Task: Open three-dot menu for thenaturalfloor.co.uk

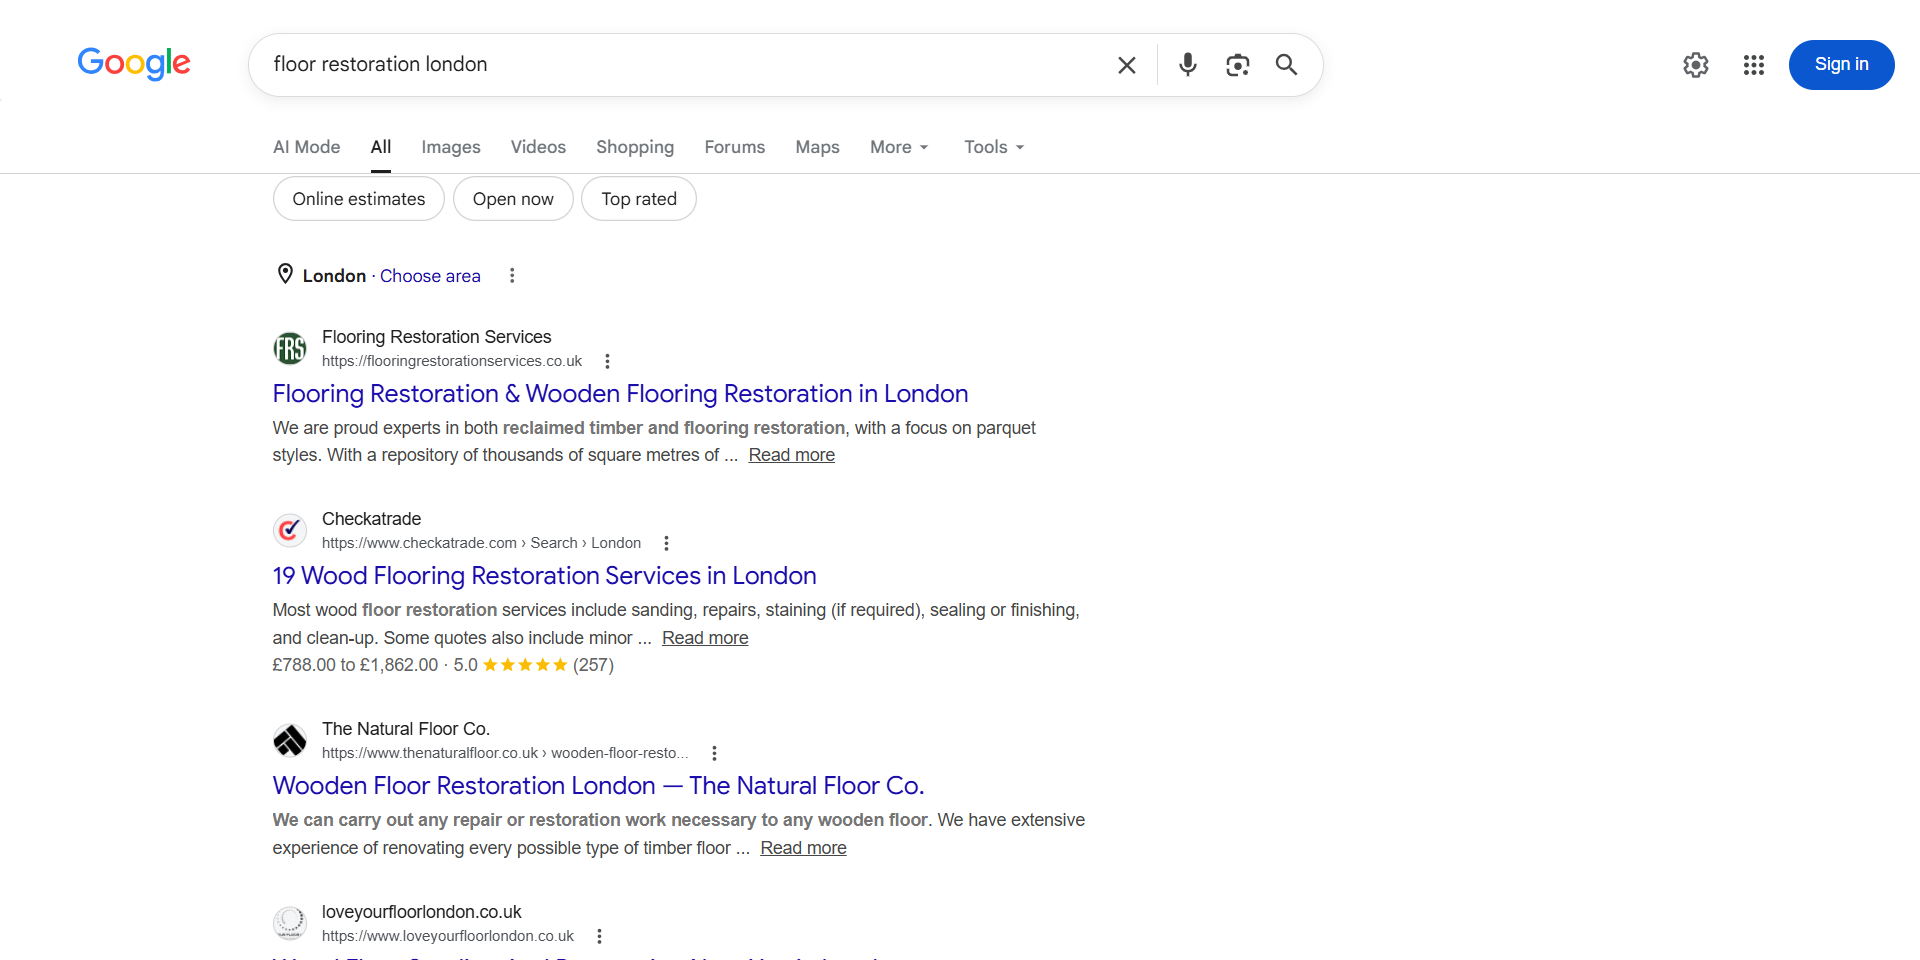Action: pyautogui.click(x=714, y=753)
